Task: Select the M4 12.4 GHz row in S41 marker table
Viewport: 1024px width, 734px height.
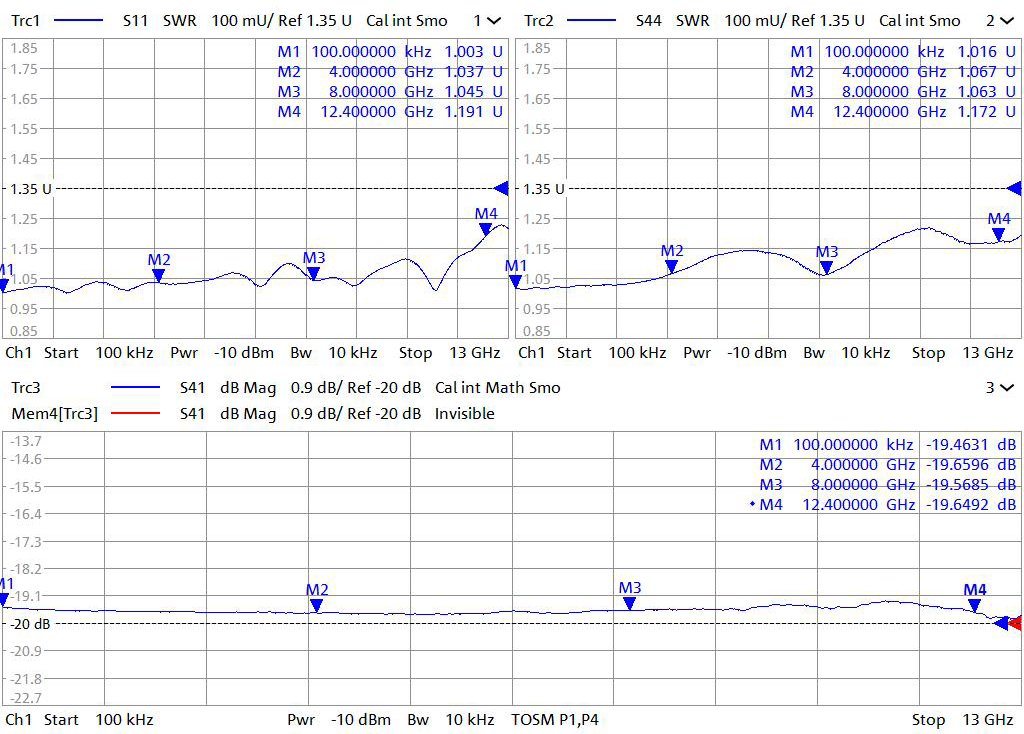Action: (x=885, y=505)
